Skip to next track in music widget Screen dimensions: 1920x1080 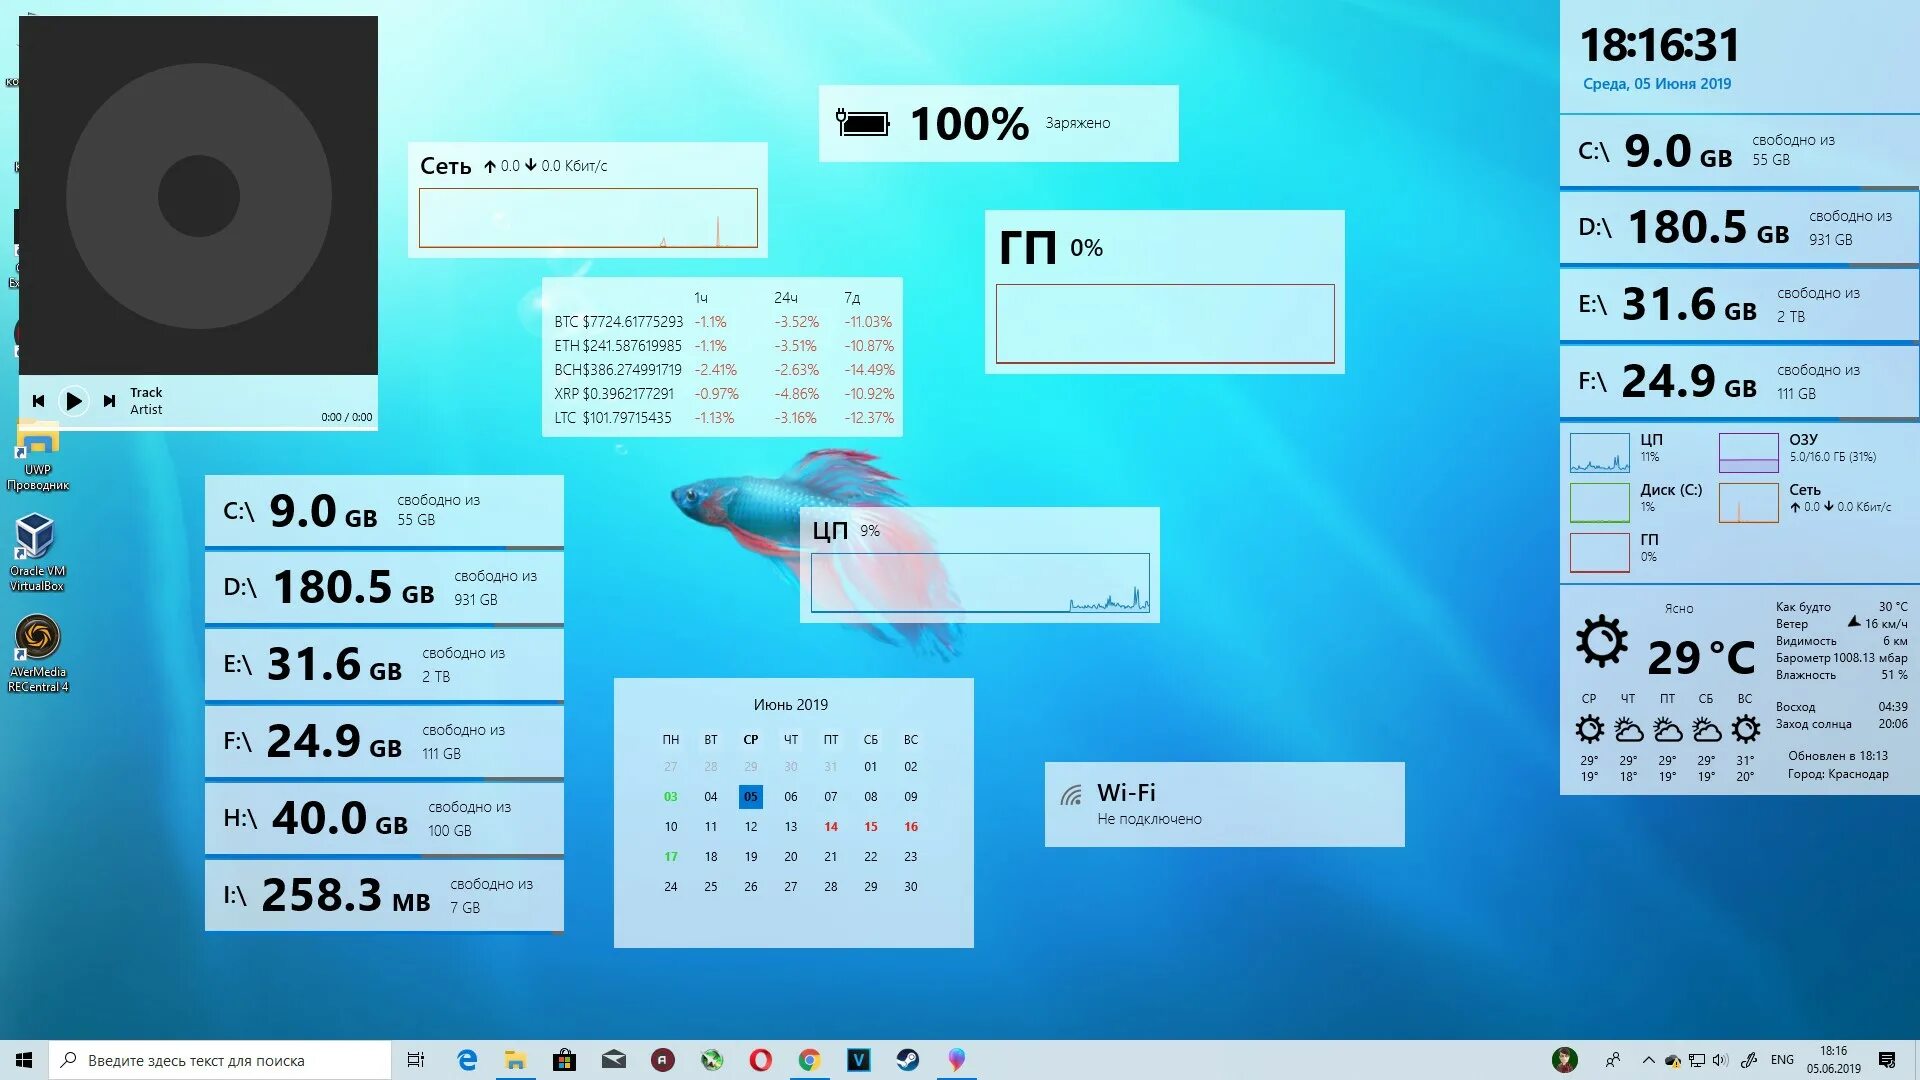pyautogui.click(x=109, y=401)
